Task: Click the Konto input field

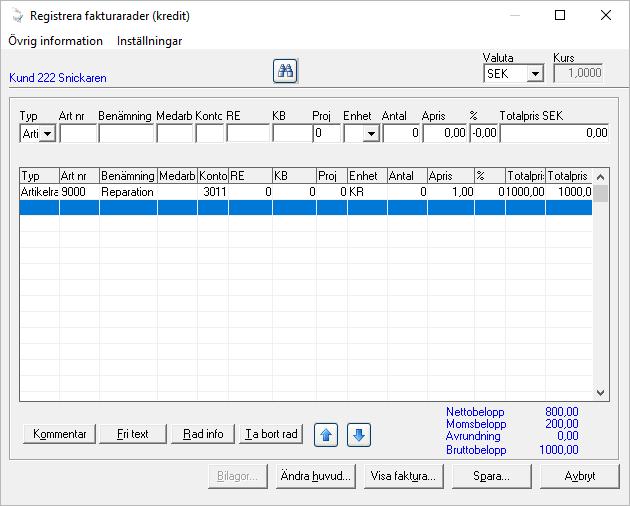Action: coord(209,133)
